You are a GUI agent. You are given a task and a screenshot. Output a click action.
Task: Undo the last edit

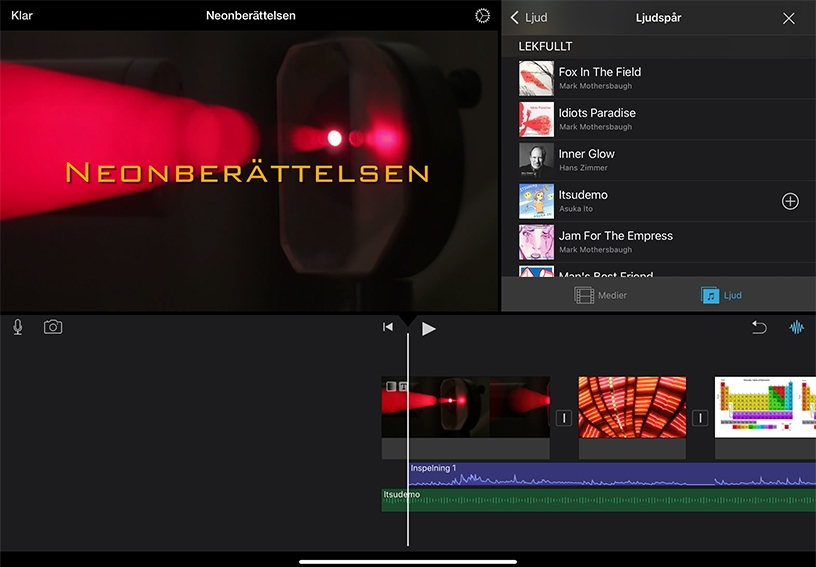(x=759, y=327)
